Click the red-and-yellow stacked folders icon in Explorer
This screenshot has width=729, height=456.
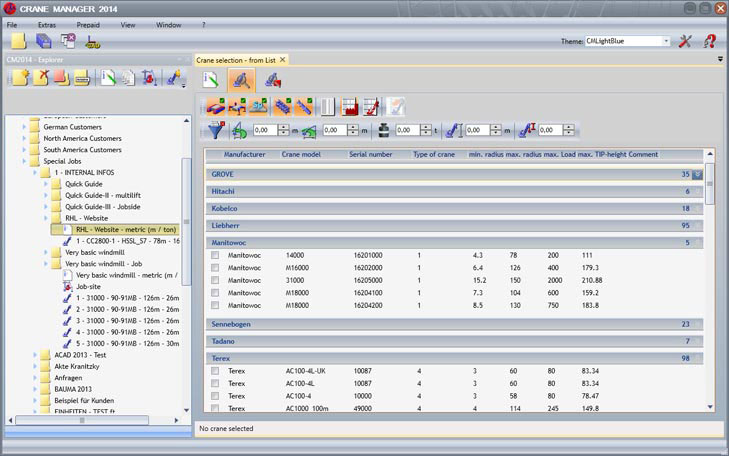coord(61,78)
